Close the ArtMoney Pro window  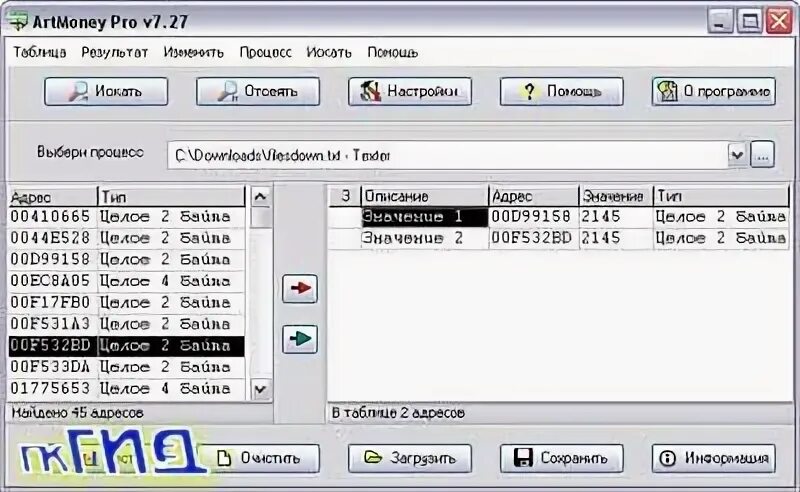click(x=779, y=21)
